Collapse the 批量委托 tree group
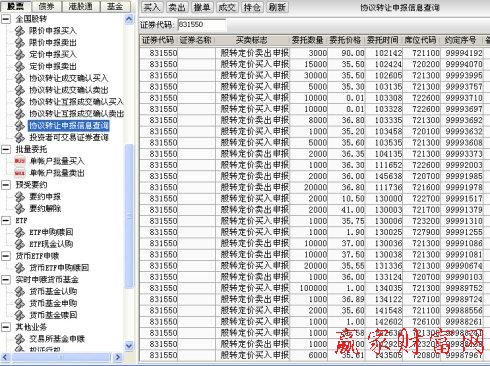The image size is (490, 366). [x=6, y=149]
